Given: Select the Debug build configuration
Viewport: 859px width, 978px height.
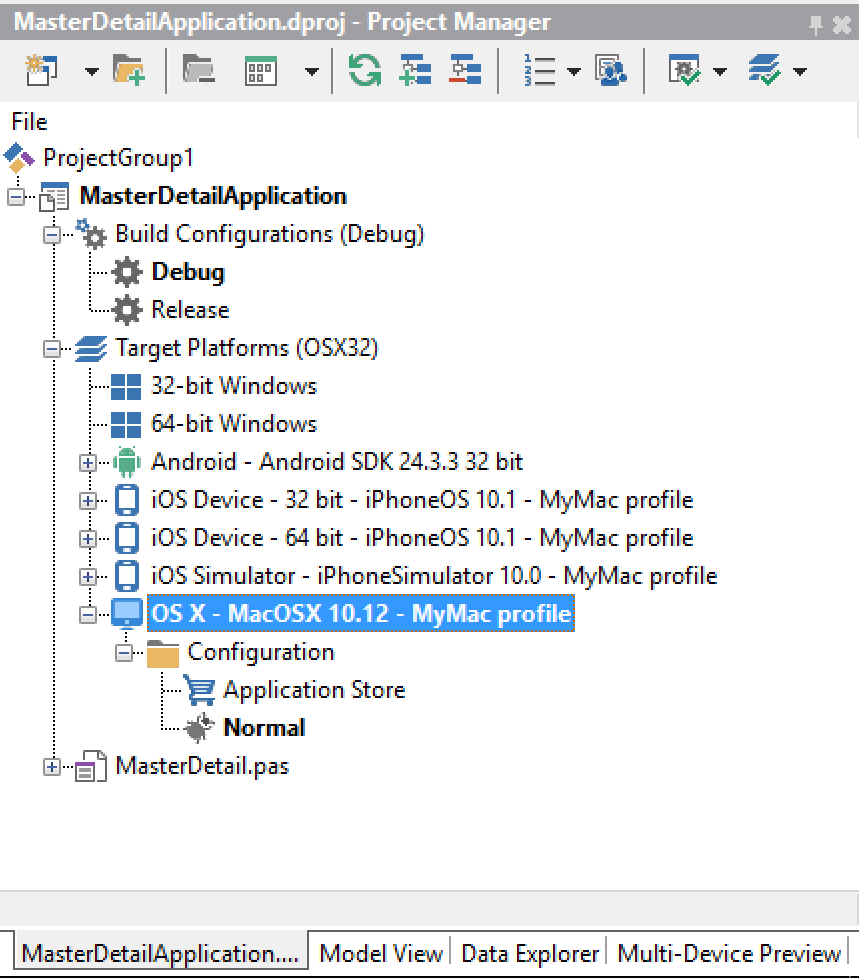Looking at the screenshot, I should point(188,272).
